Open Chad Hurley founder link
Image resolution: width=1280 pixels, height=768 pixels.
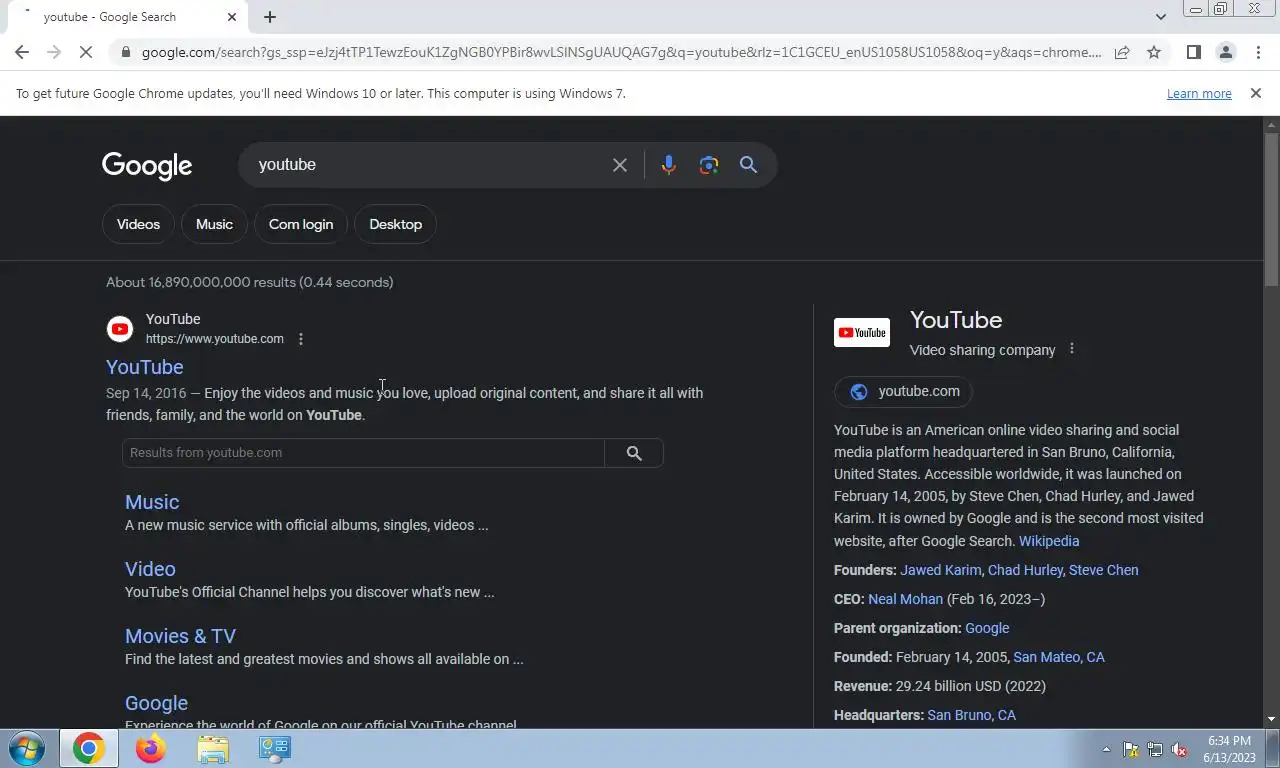click(x=1025, y=570)
